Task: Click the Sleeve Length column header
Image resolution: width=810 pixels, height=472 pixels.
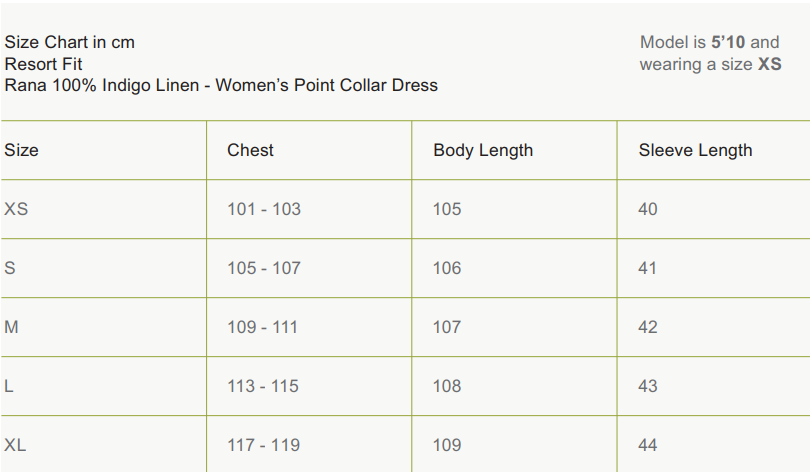Action: coord(695,150)
